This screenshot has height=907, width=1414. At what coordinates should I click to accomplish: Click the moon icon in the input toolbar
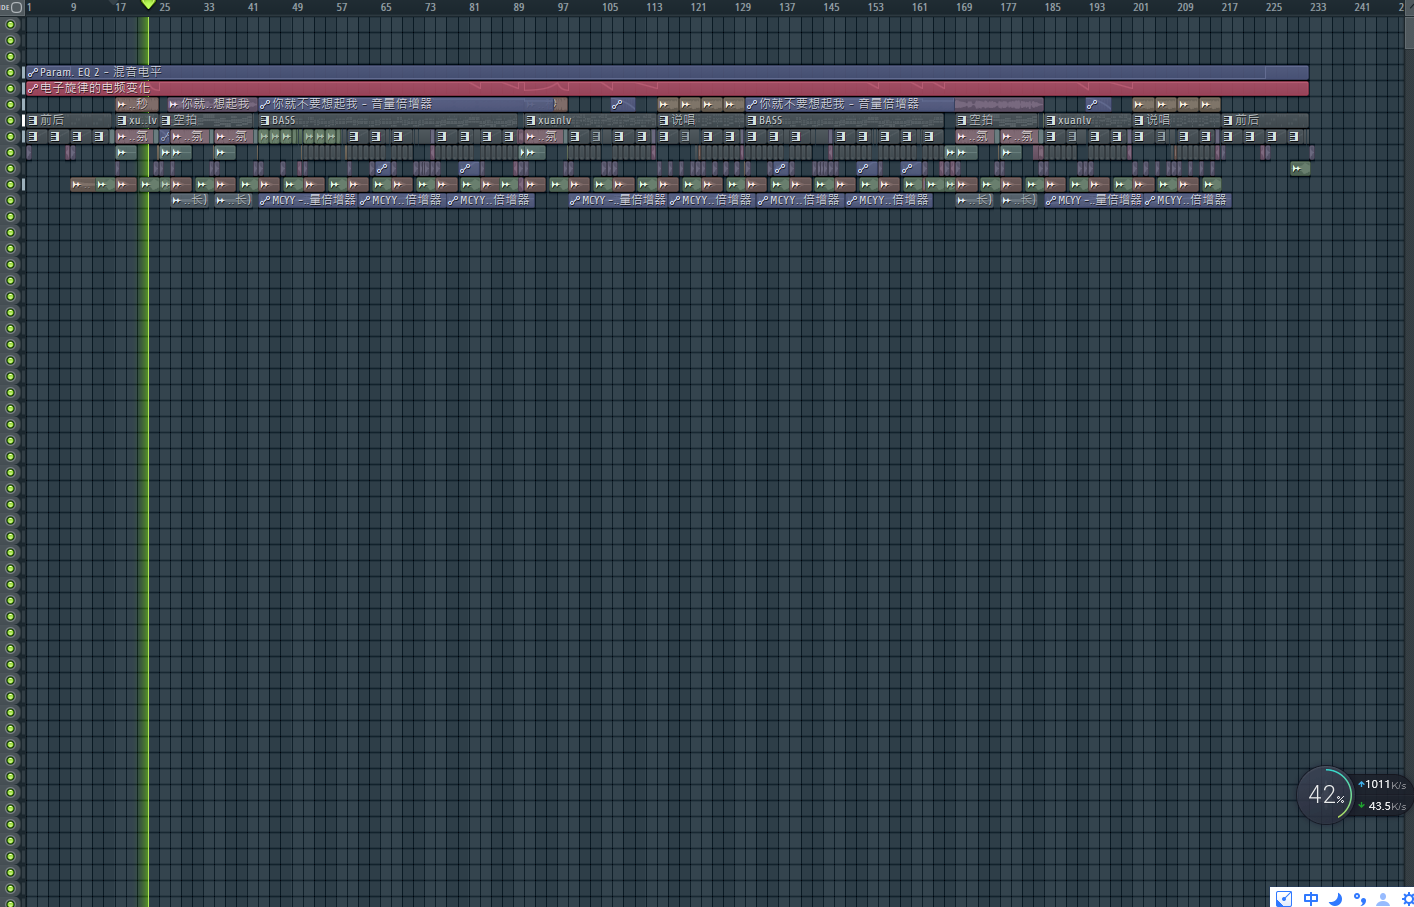[1335, 898]
